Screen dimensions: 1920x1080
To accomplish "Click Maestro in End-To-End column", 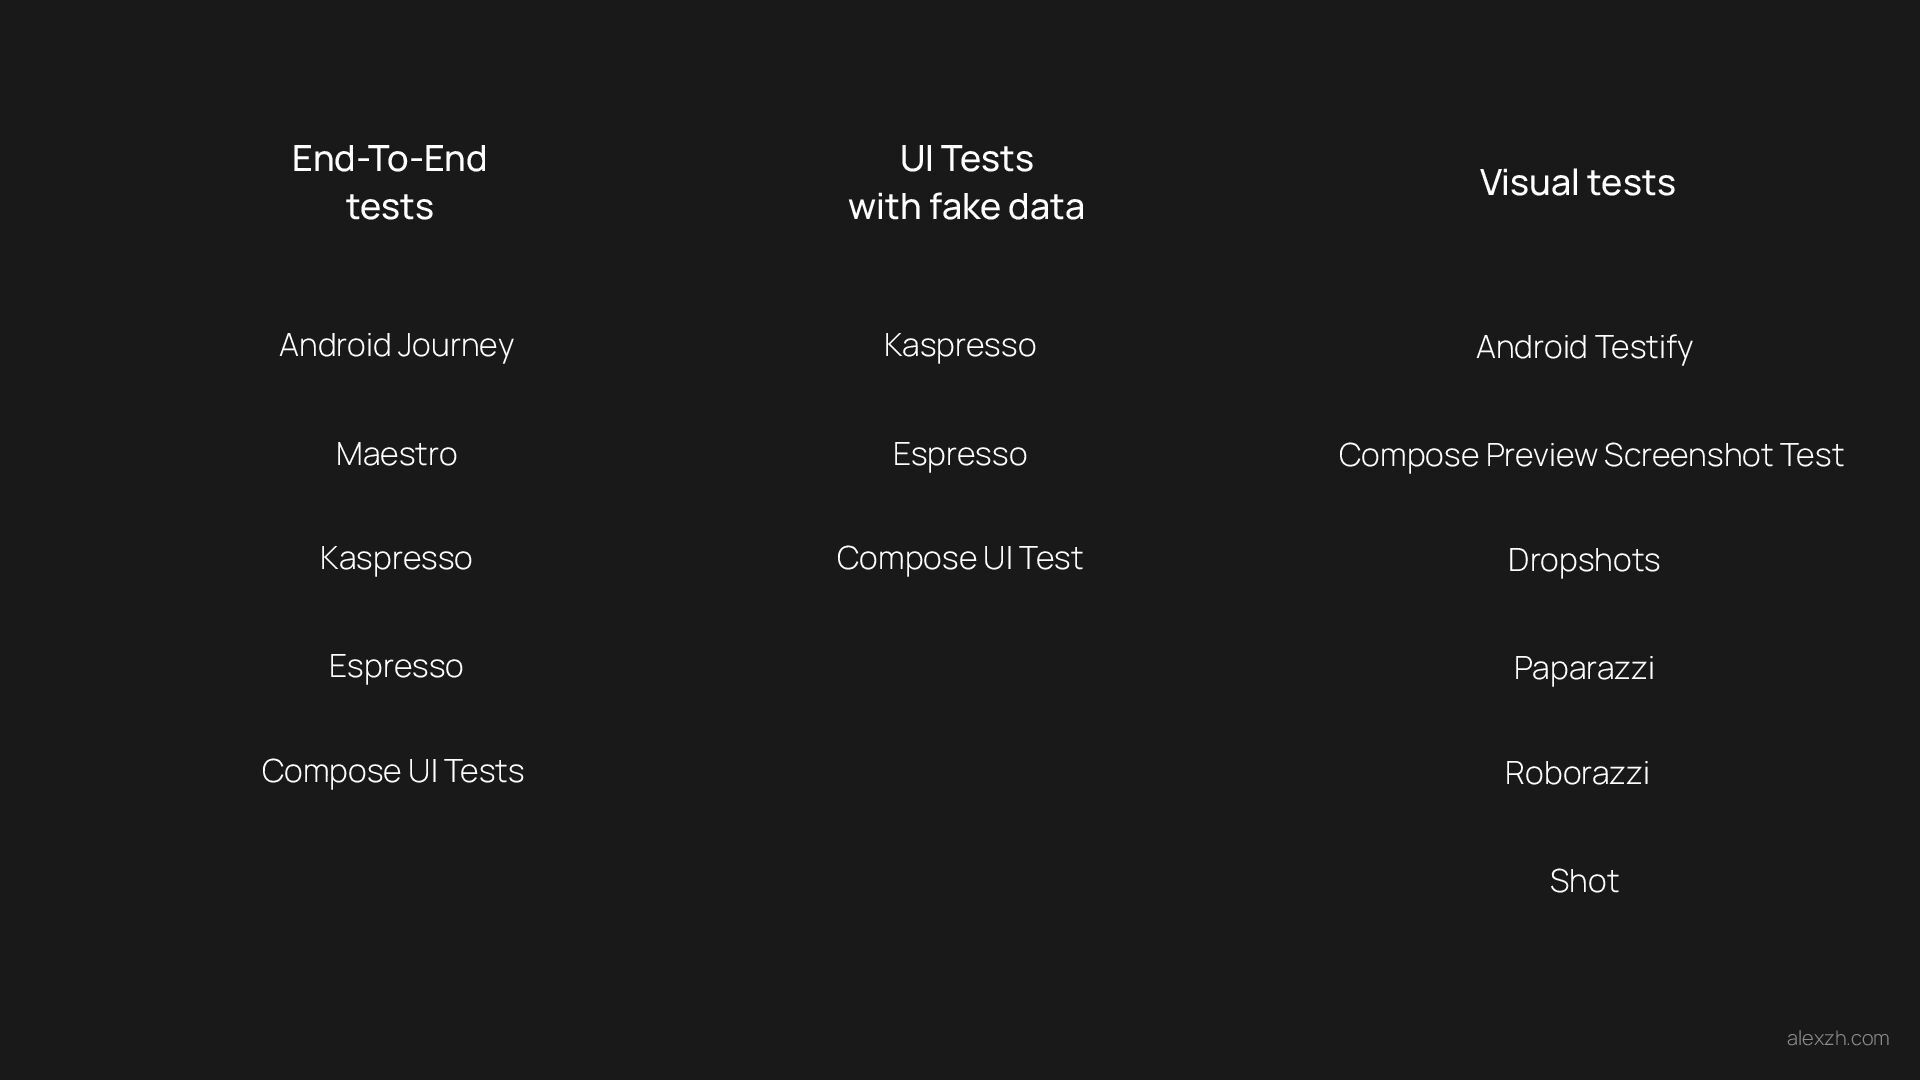I will tap(396, 454).
